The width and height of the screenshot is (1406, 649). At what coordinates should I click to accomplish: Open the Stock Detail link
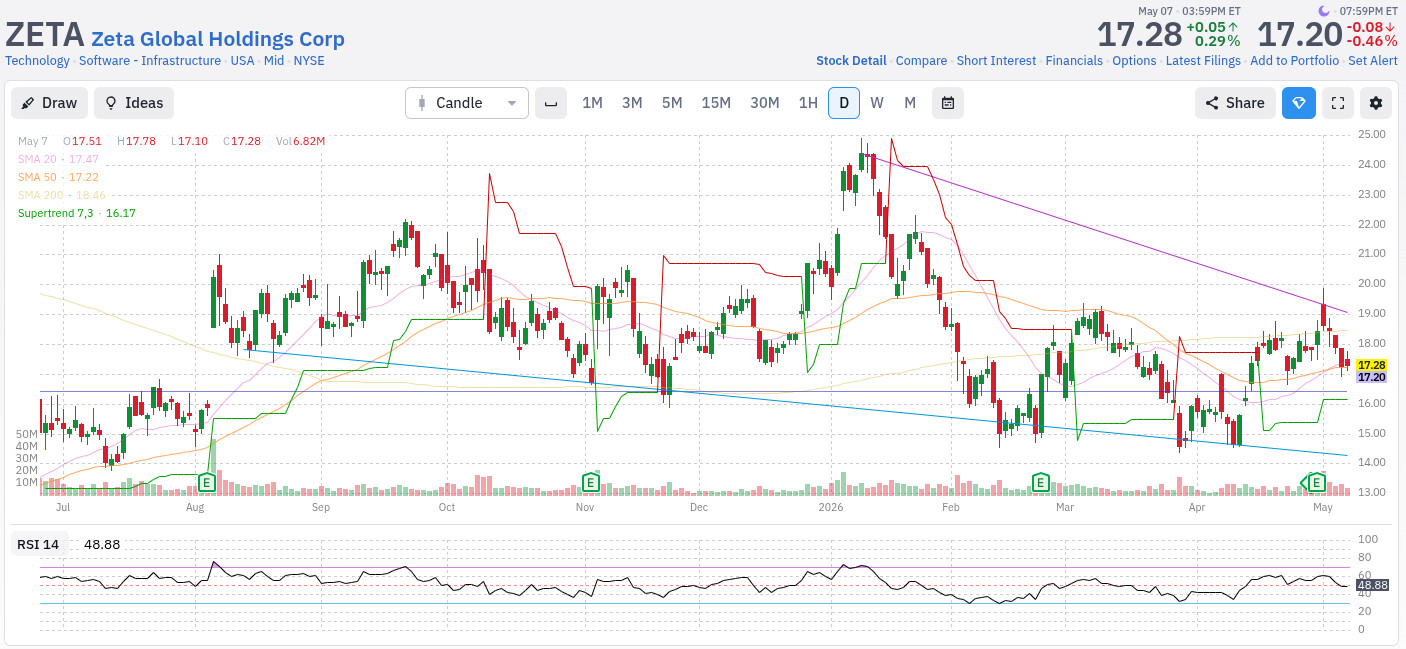[x=851, y=61]
